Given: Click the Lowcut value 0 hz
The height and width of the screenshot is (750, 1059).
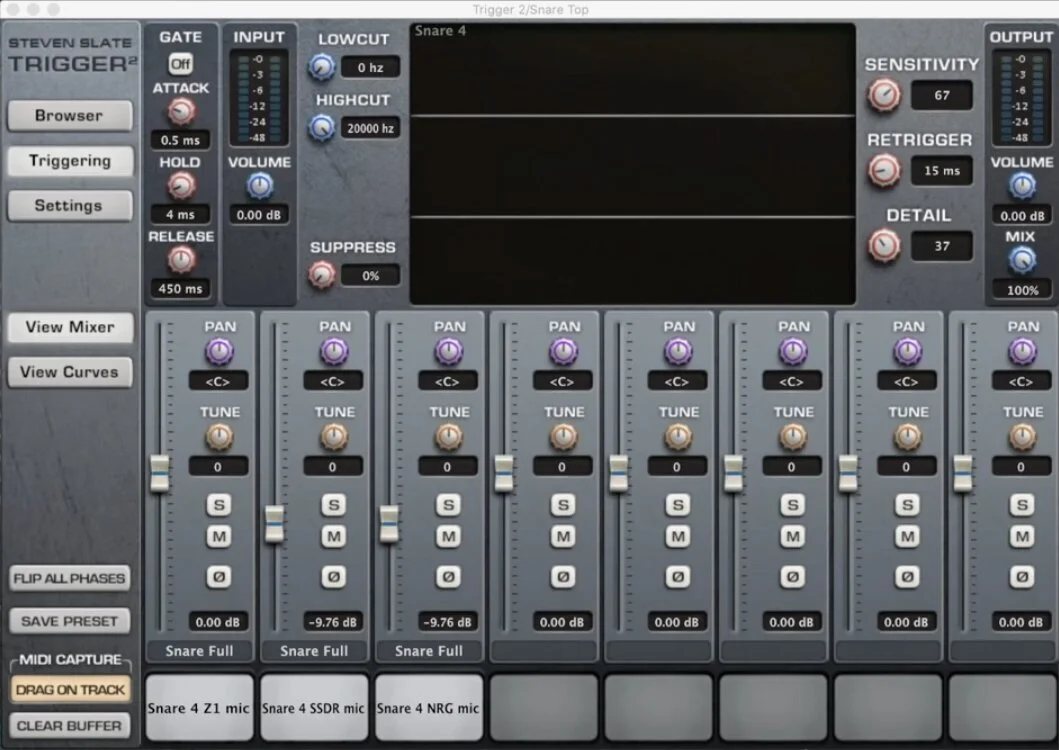Looking at the screenshot, I should (370, 67).
